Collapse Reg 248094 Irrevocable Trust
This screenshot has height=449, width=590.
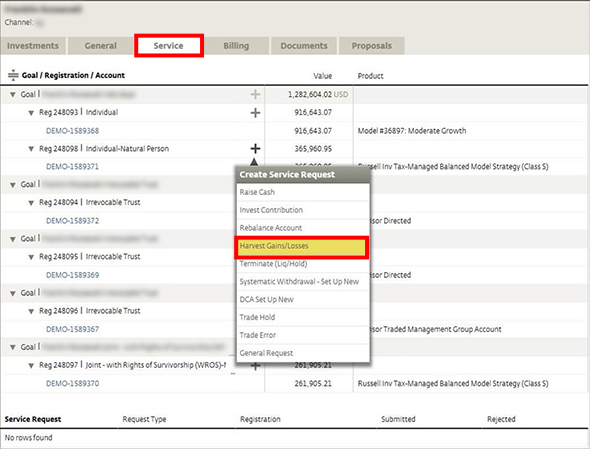pyautogui.click(x=31, y=203)
